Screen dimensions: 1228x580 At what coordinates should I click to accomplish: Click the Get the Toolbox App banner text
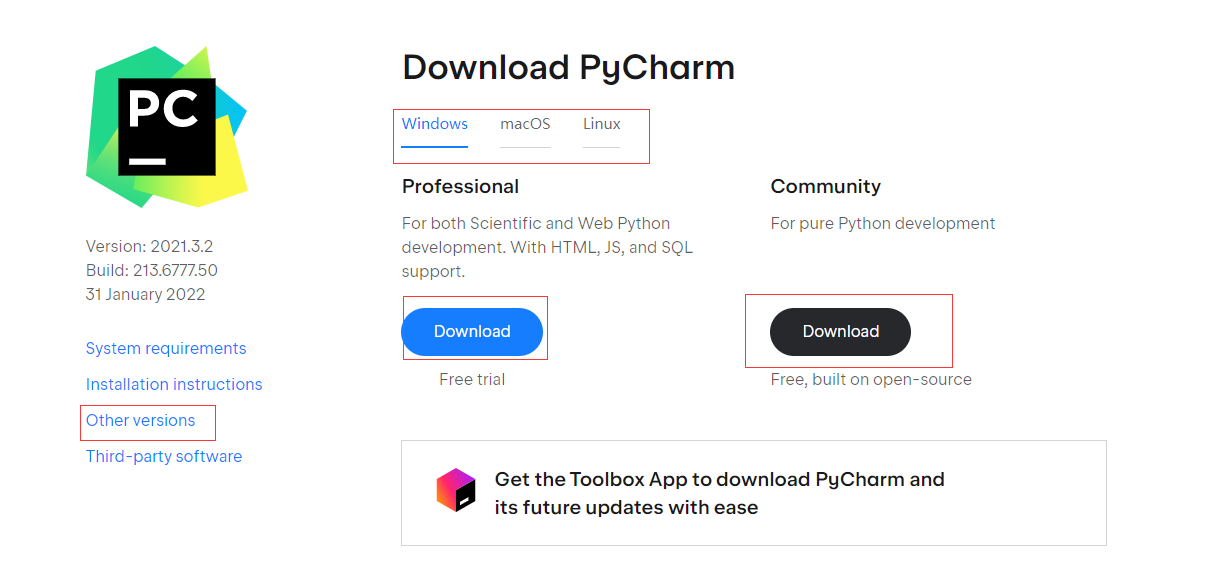tap(719, 493)
